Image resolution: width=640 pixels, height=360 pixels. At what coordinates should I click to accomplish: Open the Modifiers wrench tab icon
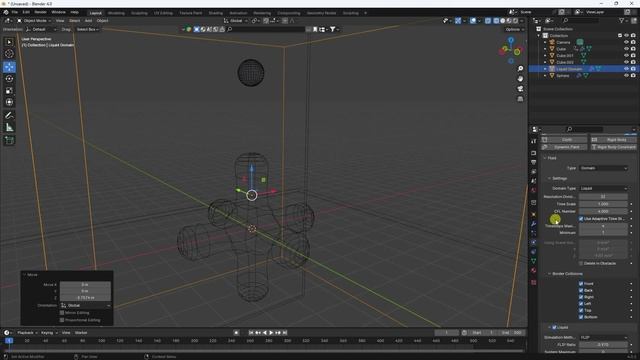click(x=533, y=224)
